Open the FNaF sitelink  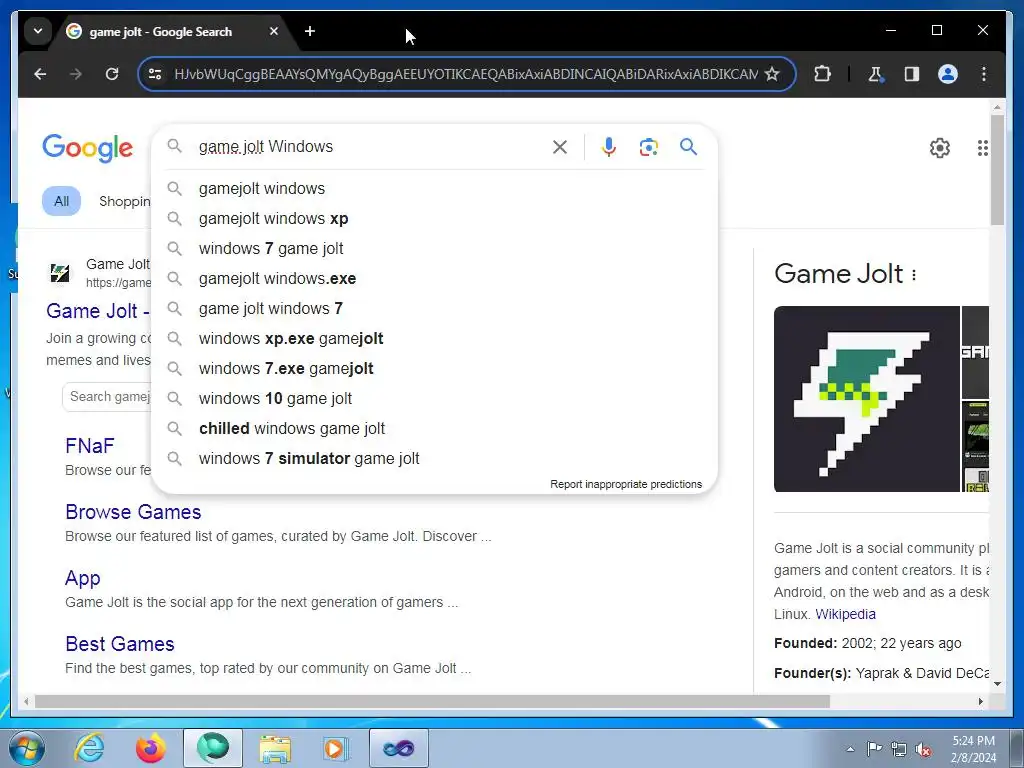click(x=89, y=446)
